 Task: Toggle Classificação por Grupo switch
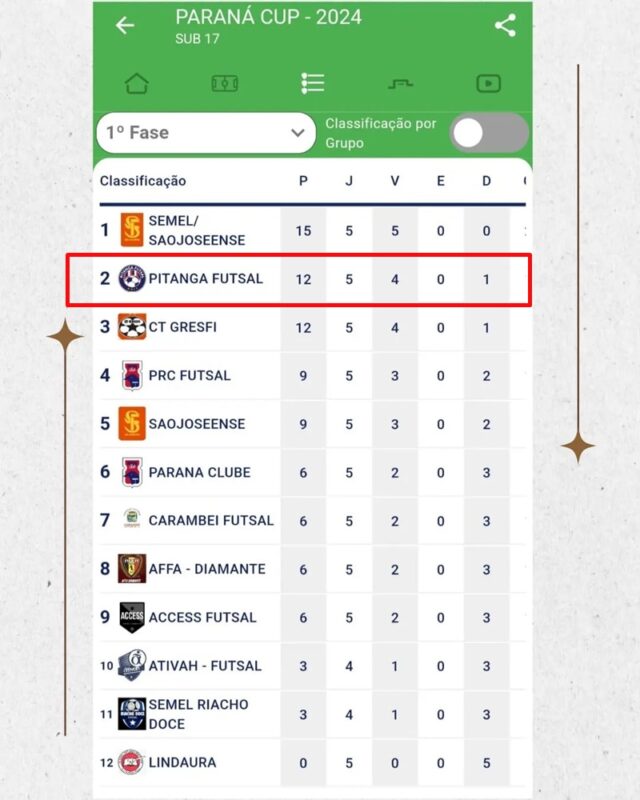(x=488, y=133)
